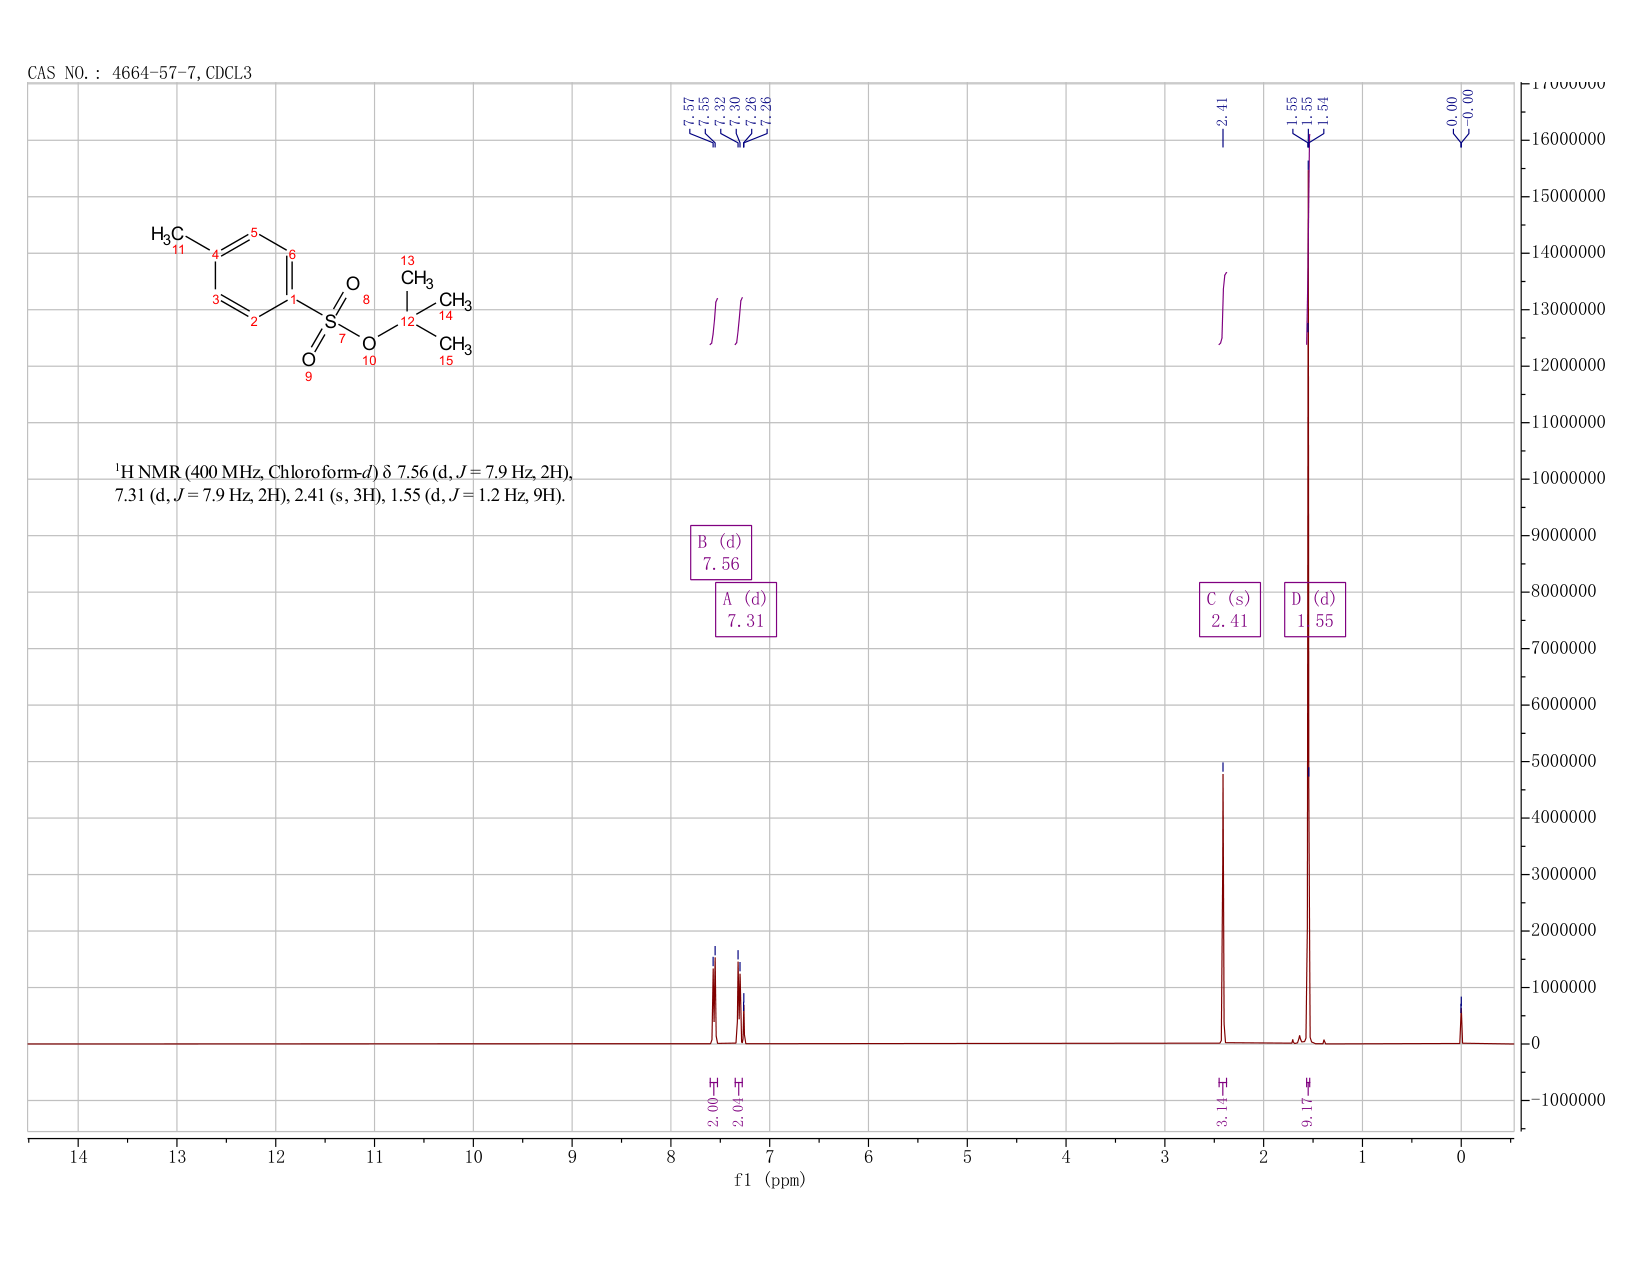Select multiplet box A (d) 7.31
Image resolution: width=1650 pixels, height=1275 pixels.
tap(746, 609)
